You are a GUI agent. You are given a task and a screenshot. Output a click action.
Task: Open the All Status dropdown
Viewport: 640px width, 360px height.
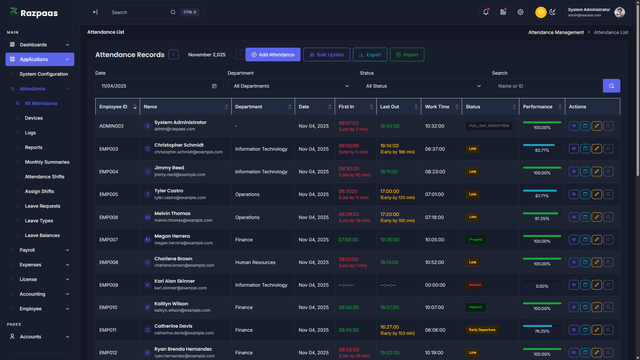point(423,86)
